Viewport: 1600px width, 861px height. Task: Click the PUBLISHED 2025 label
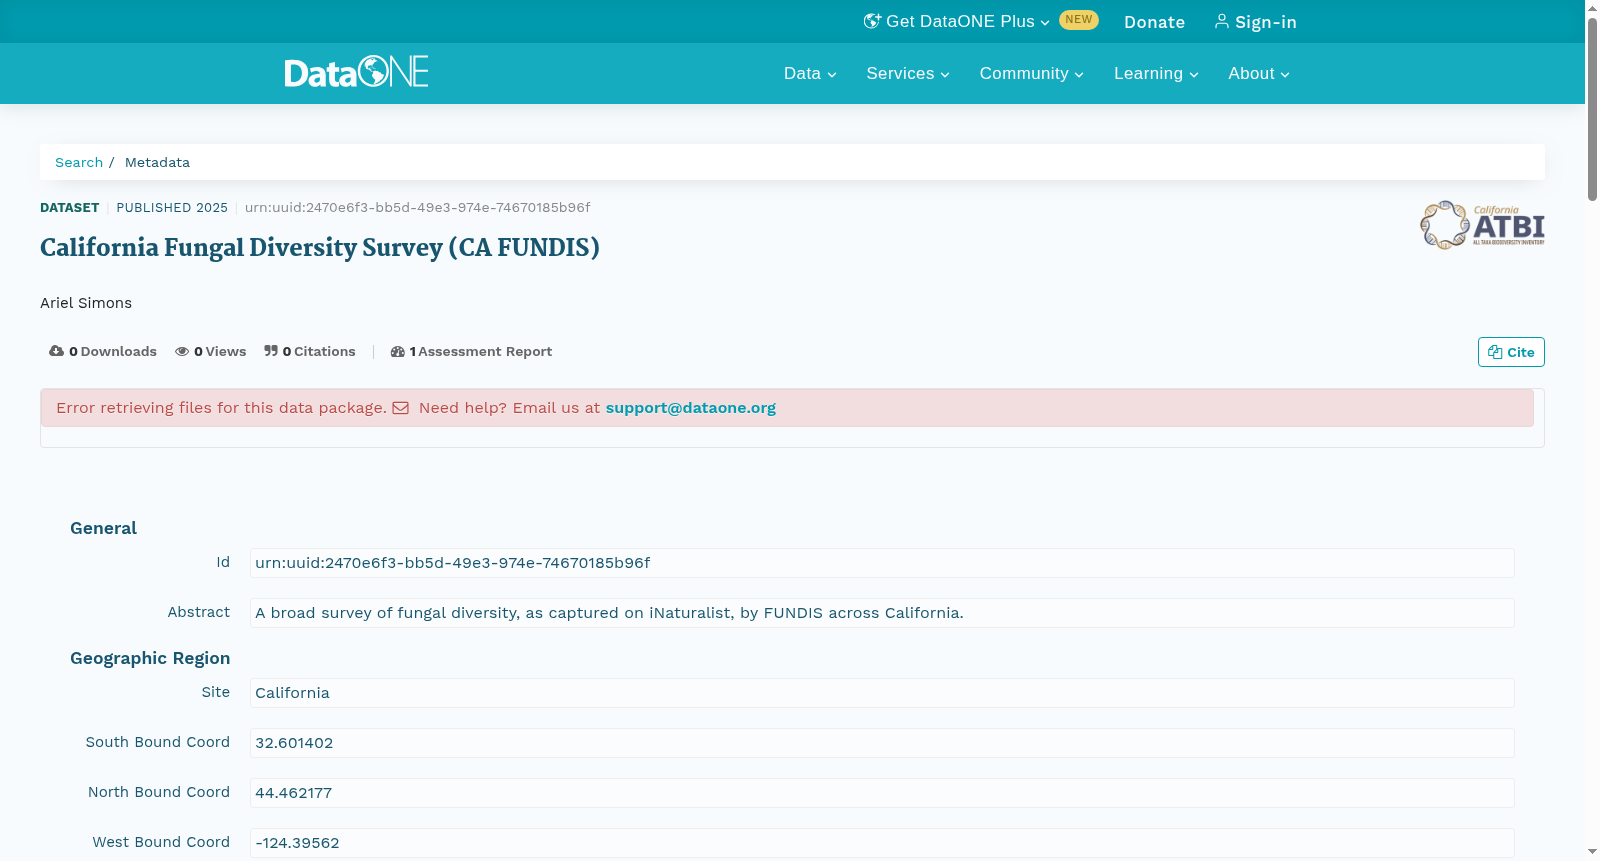click(x=172, y=208)
